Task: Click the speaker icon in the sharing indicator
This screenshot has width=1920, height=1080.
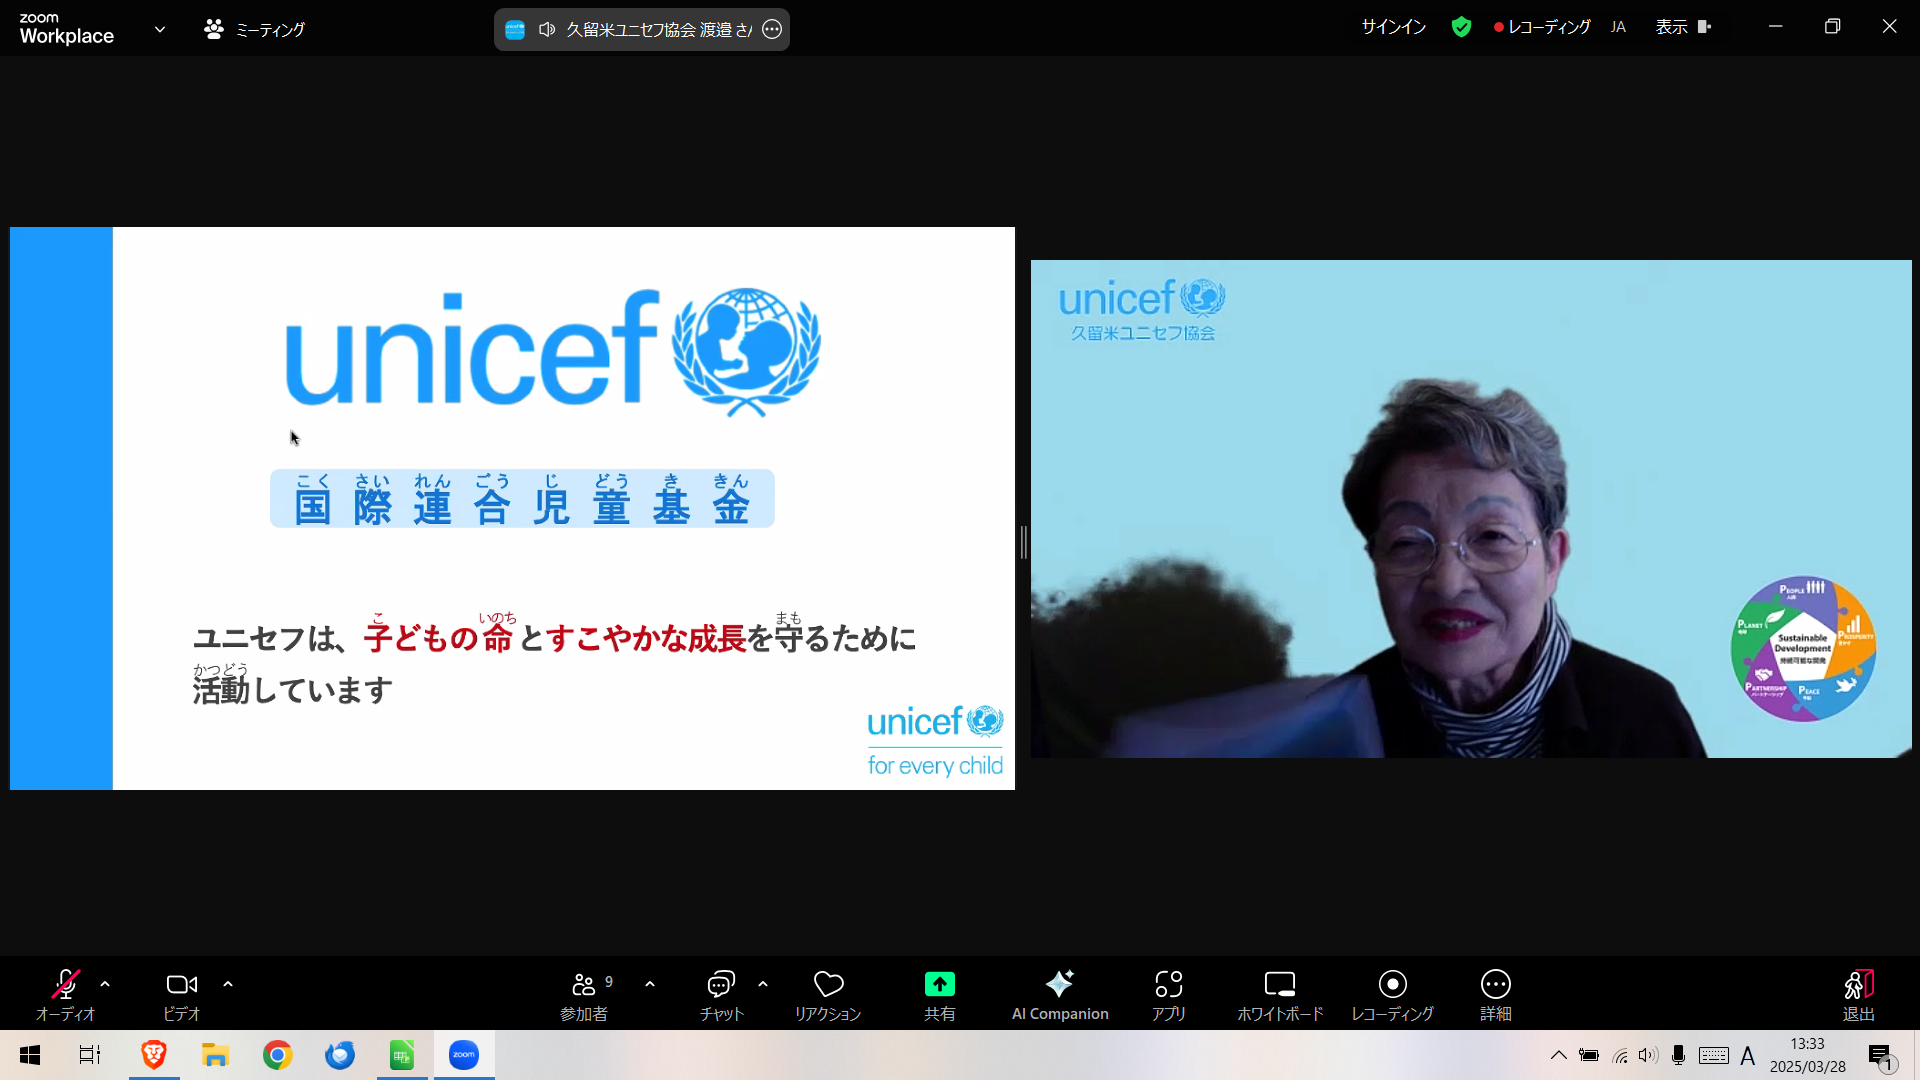Action: pos(547,30)
